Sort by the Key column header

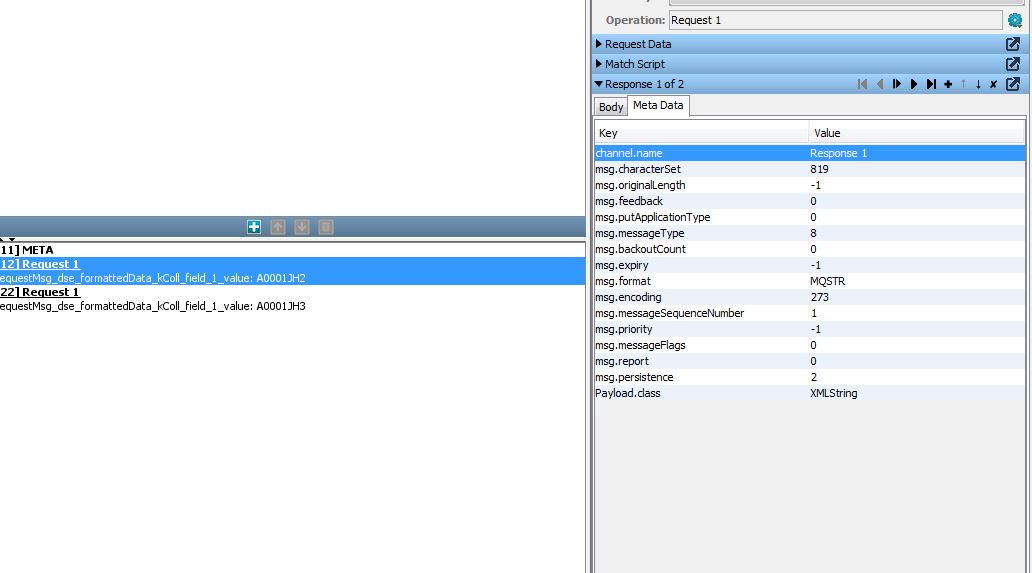[x=702, y=133]
